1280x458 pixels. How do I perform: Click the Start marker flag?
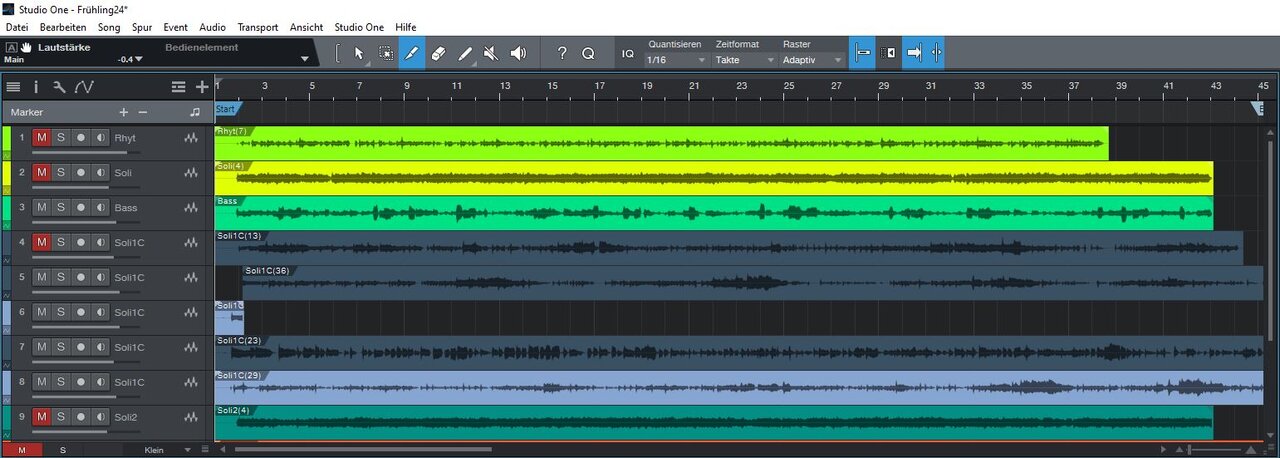point(228,109)
